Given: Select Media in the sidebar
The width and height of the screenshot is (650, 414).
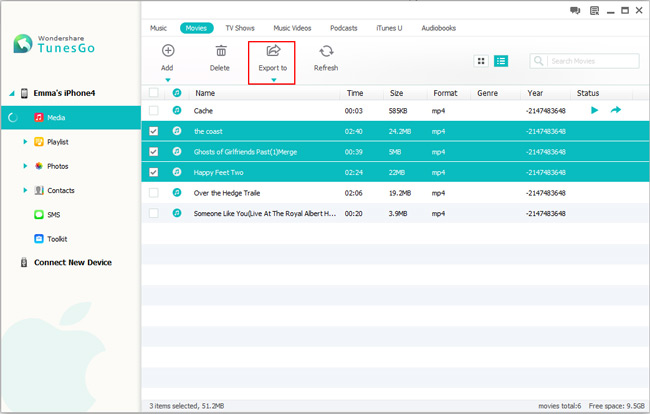Looking at the screenshot, I should (71, 118).
